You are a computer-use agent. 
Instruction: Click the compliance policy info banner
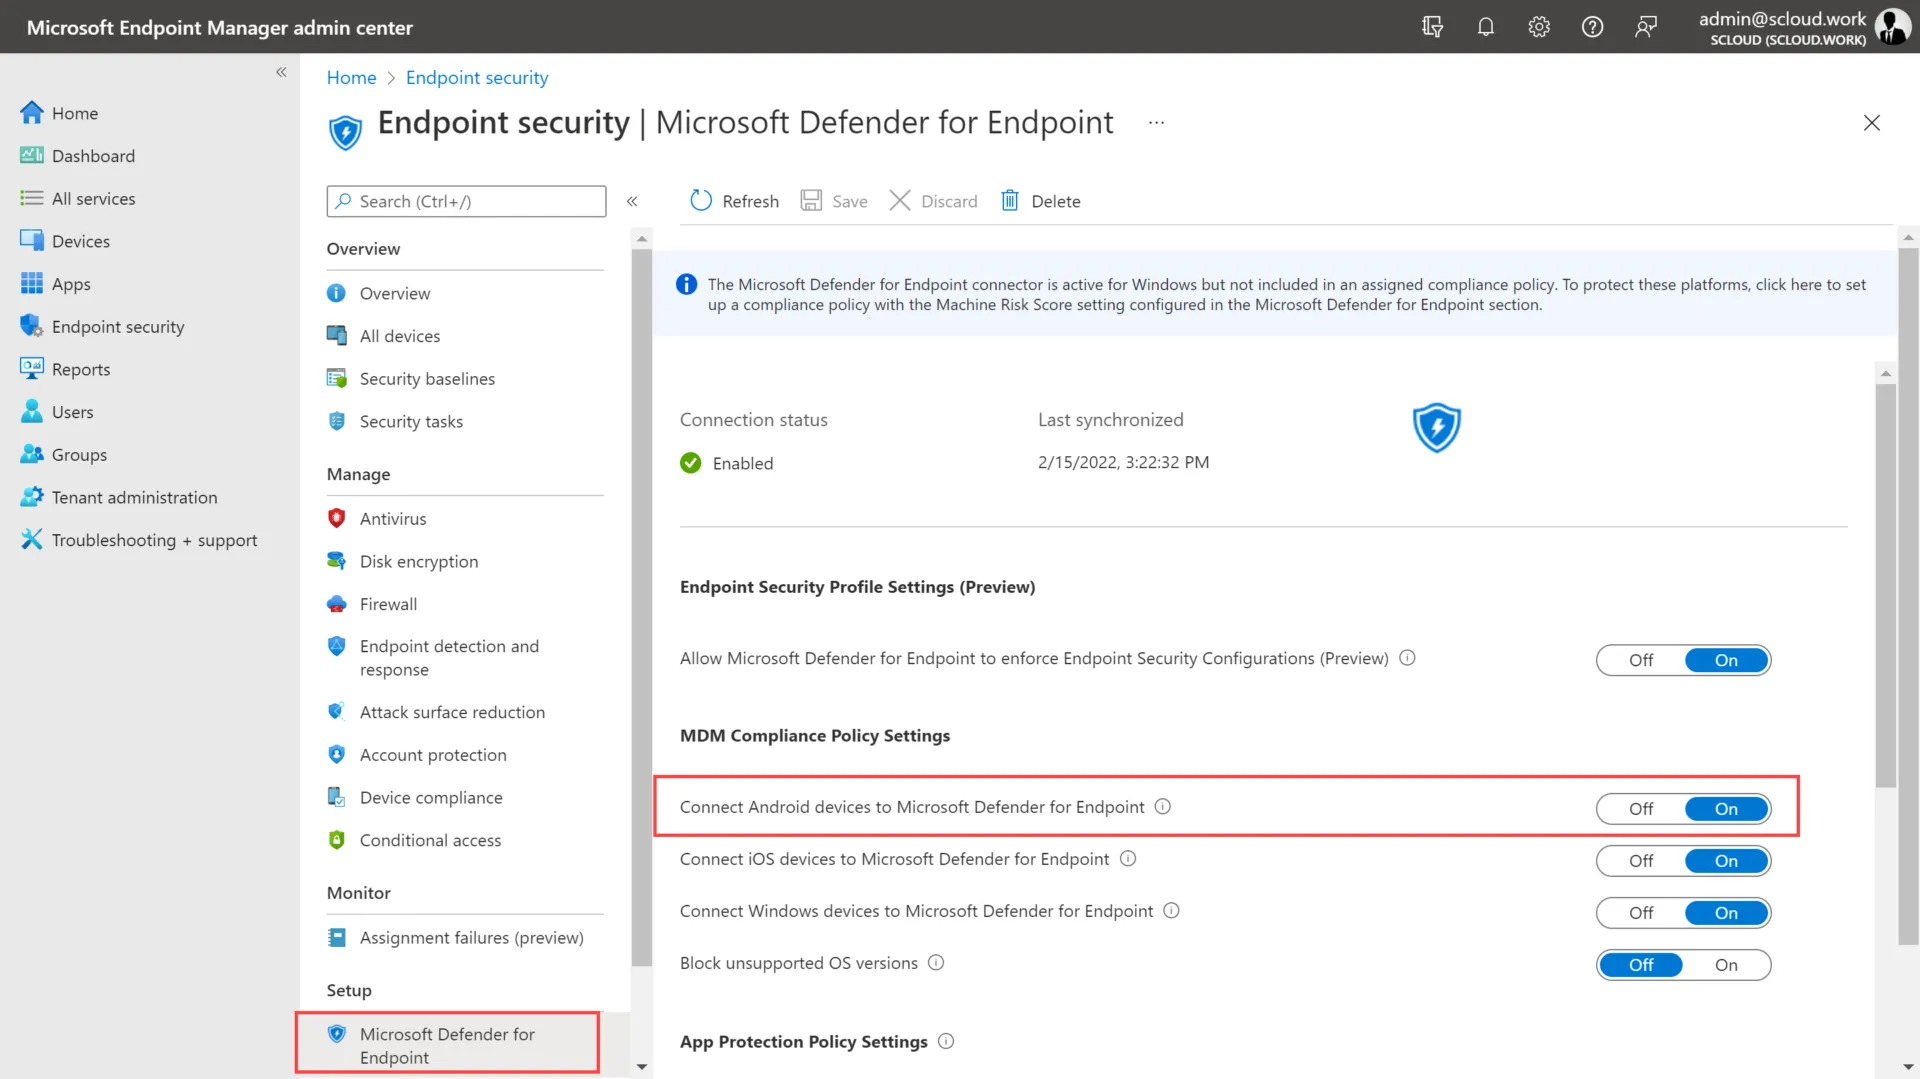[1275, 294]
